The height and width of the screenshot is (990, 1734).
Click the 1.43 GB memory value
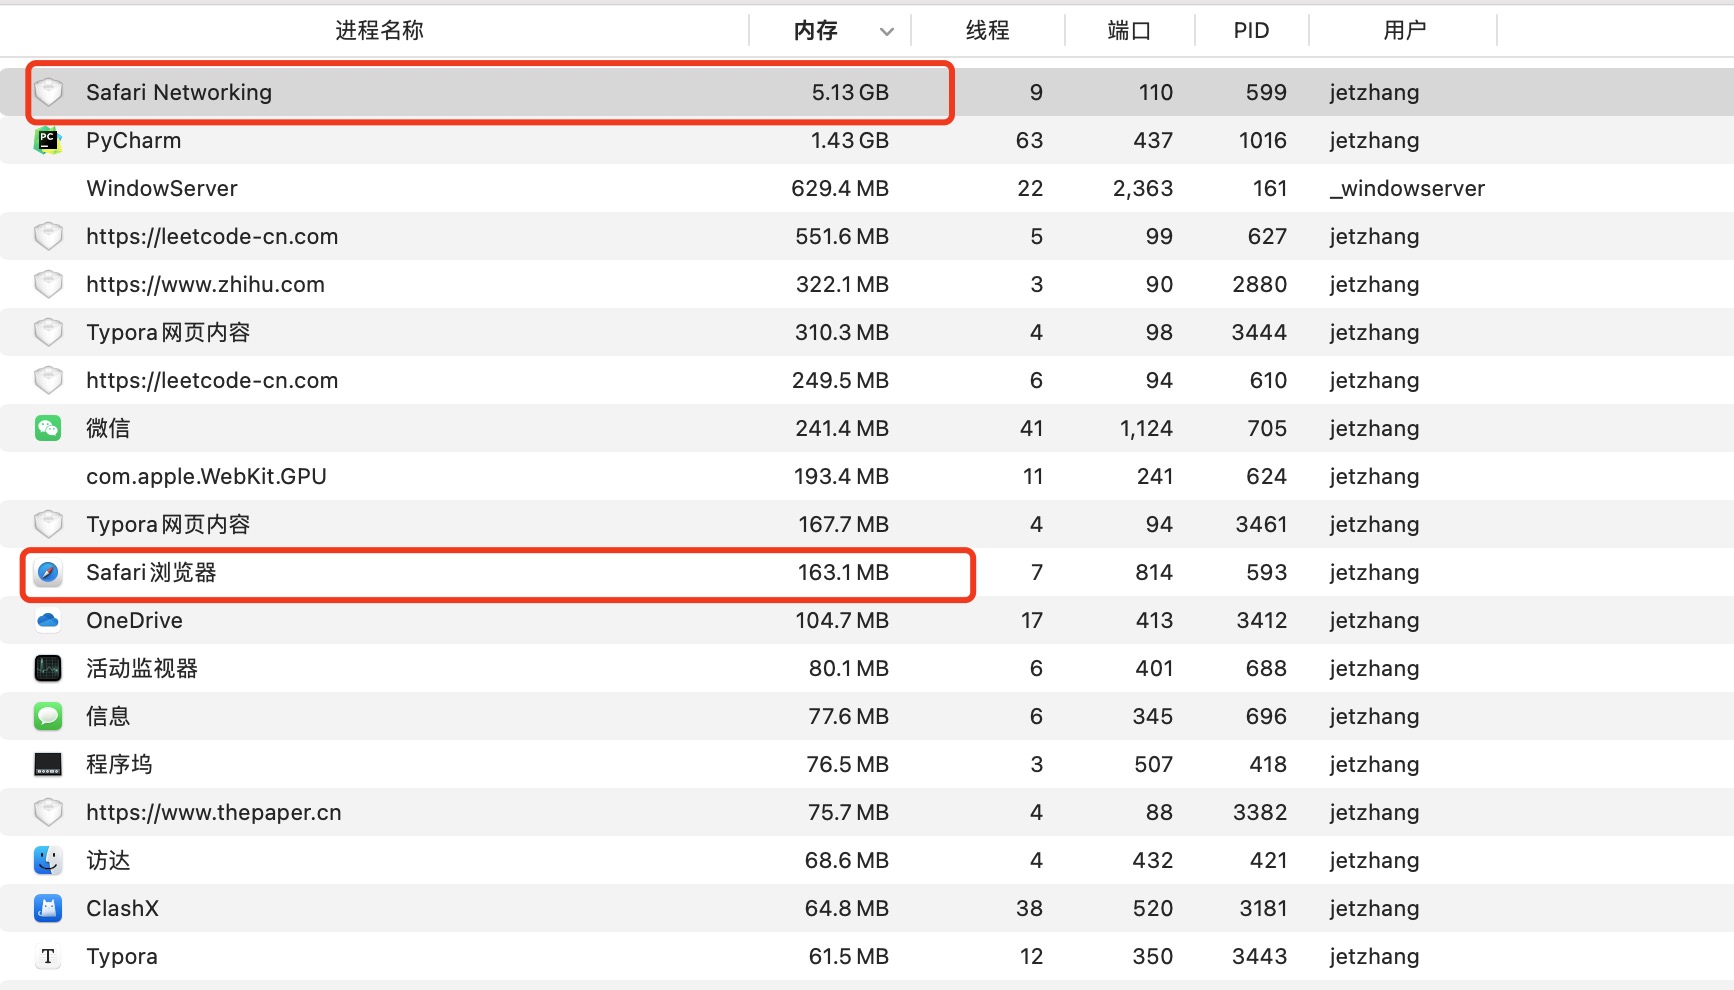[x=850, y=140]
